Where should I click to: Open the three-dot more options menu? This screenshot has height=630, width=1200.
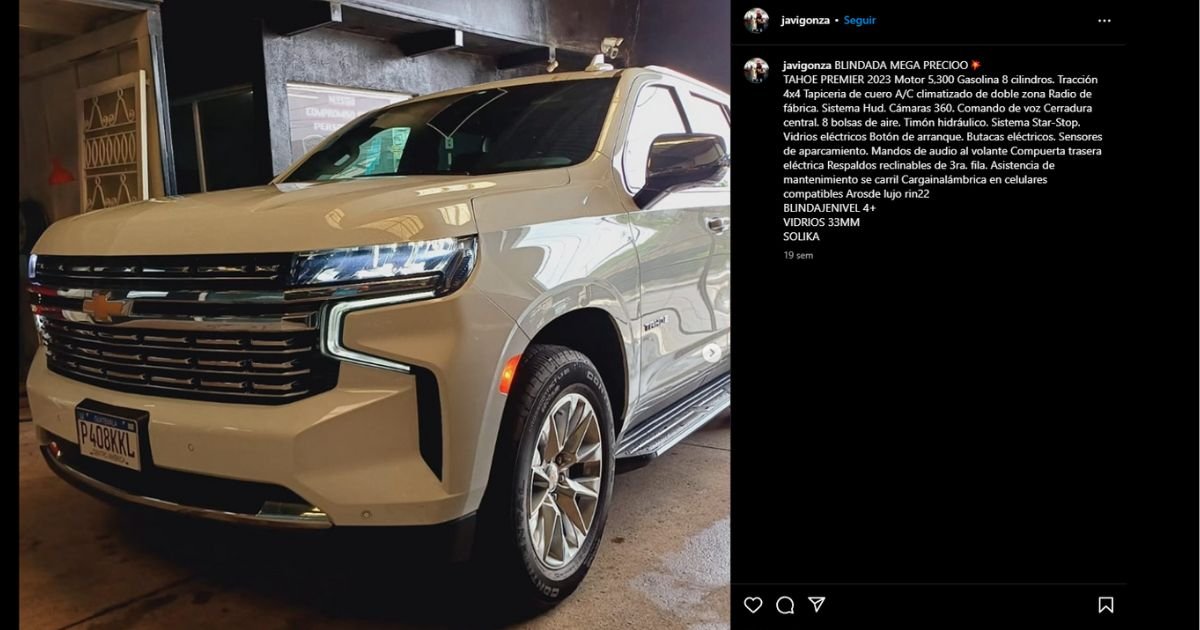coord(1104,20)
